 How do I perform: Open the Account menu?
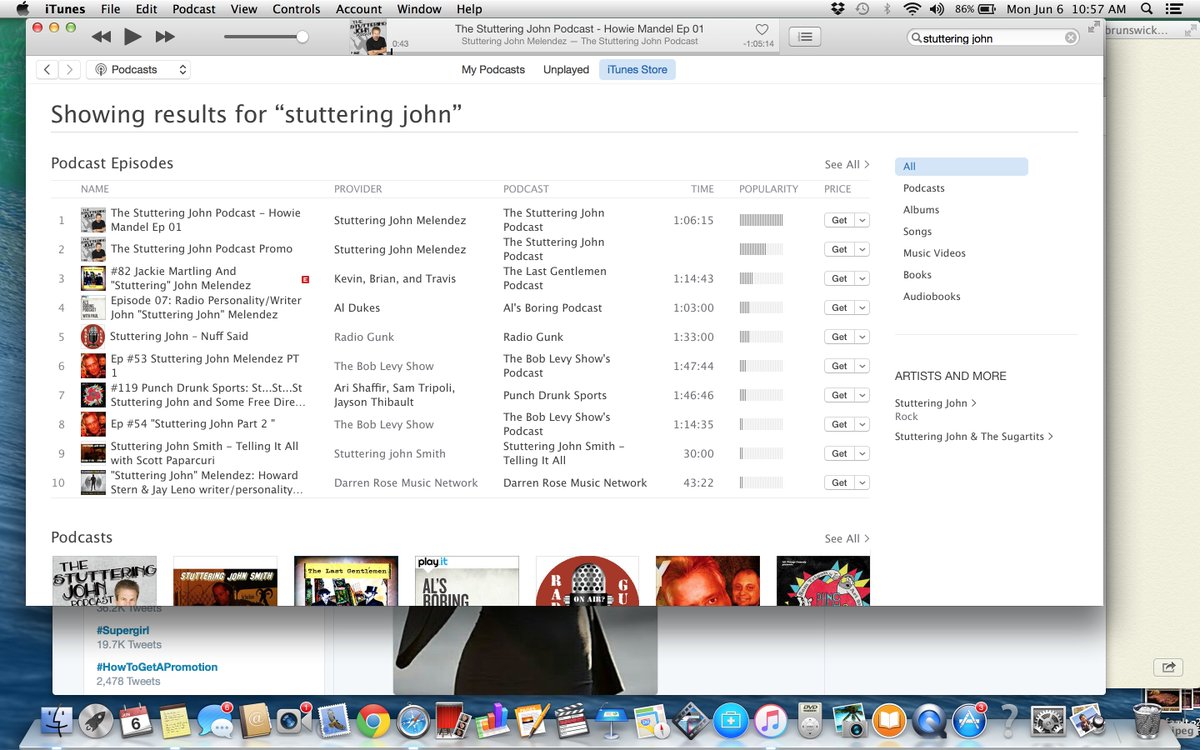(359, 9)
